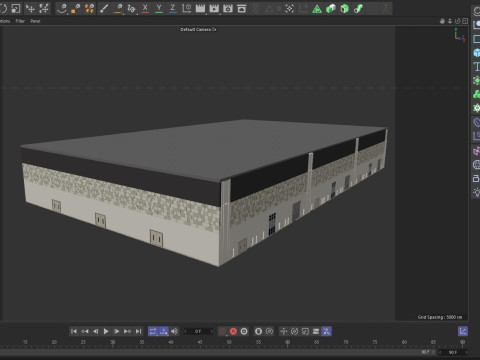Open the green flower effector sidebar icon
Screen dimensions: 480x360
pos(477,108)
